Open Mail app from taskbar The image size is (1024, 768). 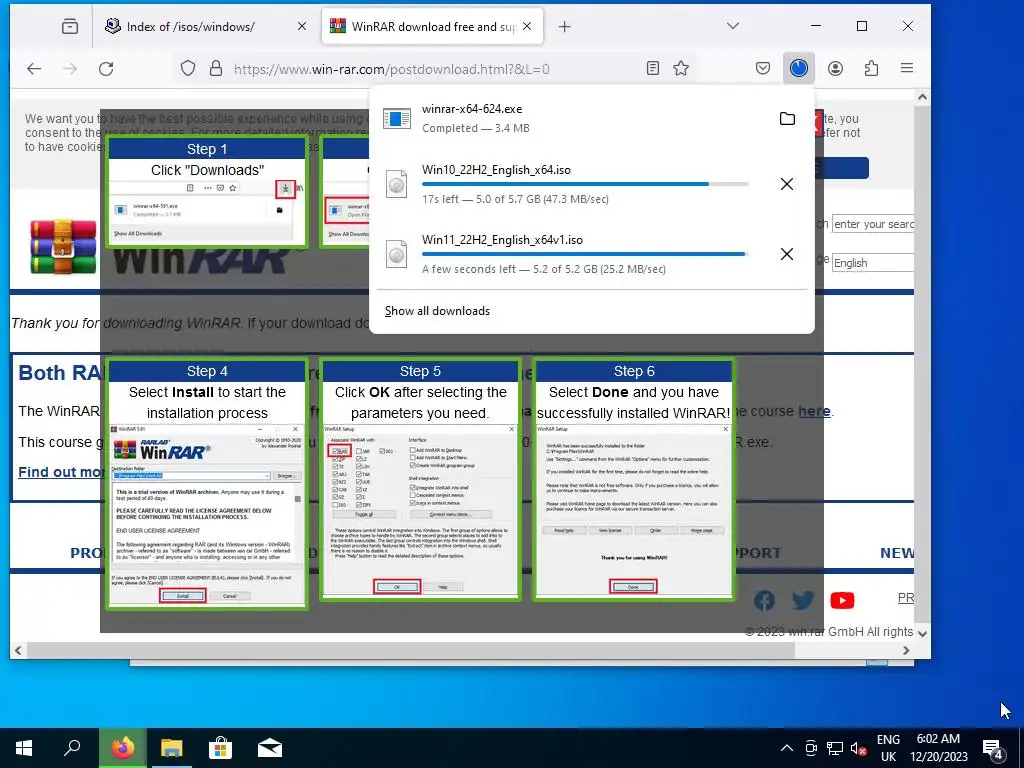pos(270,748)
